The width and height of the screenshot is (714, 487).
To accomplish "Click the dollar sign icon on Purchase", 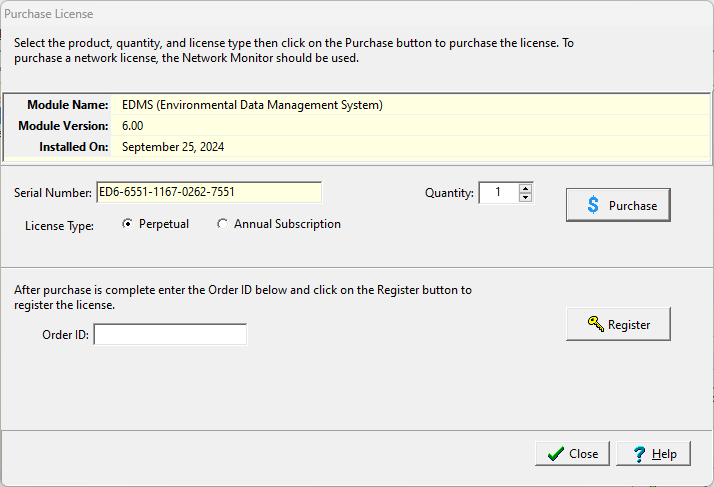I will pyautogui.click(x=593, y=205).
